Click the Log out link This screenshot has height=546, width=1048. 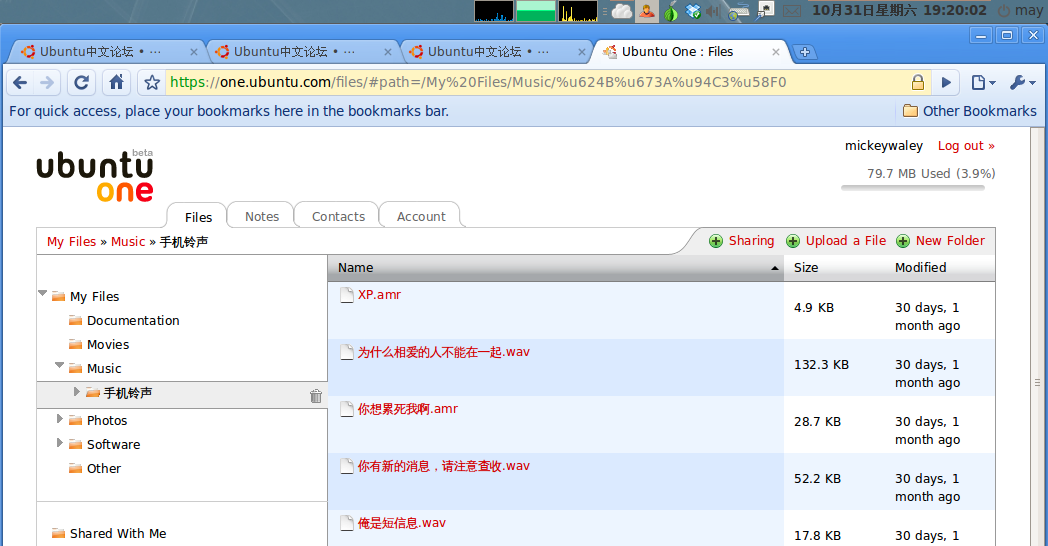click(966, 146)
